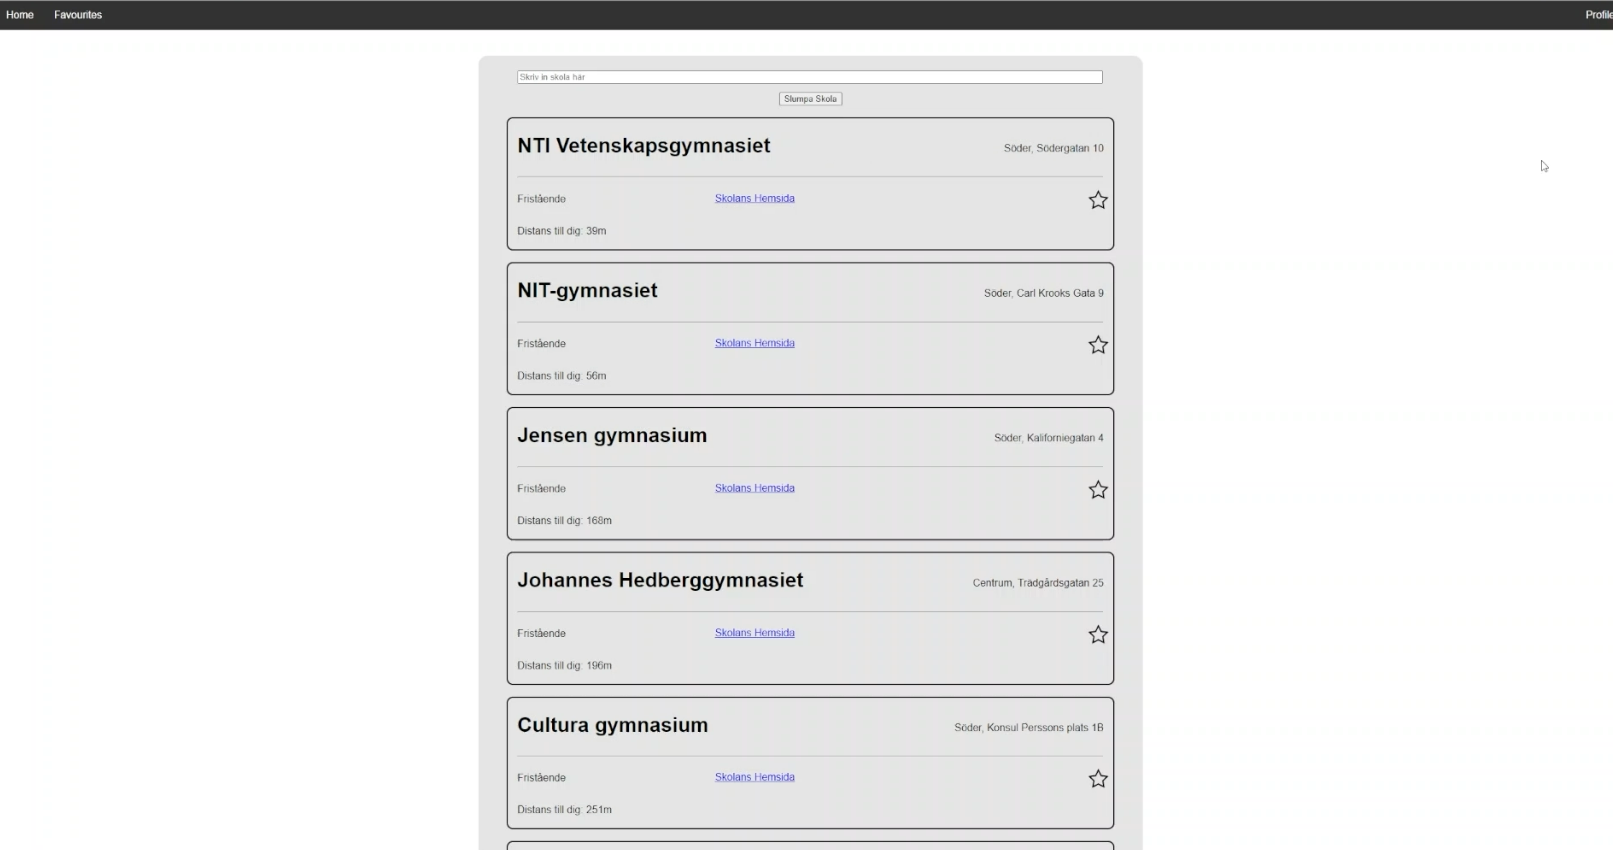Open Skolans Hemsida for NTI Vetenskapsgymnasiet
This screenshot has height=850, width=1613.
point(755,198)
